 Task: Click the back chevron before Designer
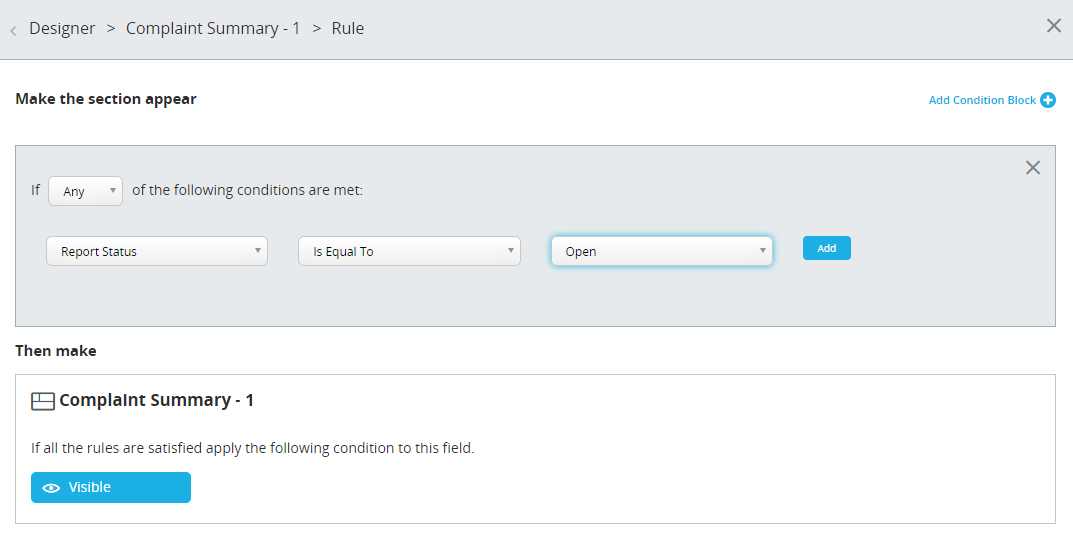click(13, 31)
